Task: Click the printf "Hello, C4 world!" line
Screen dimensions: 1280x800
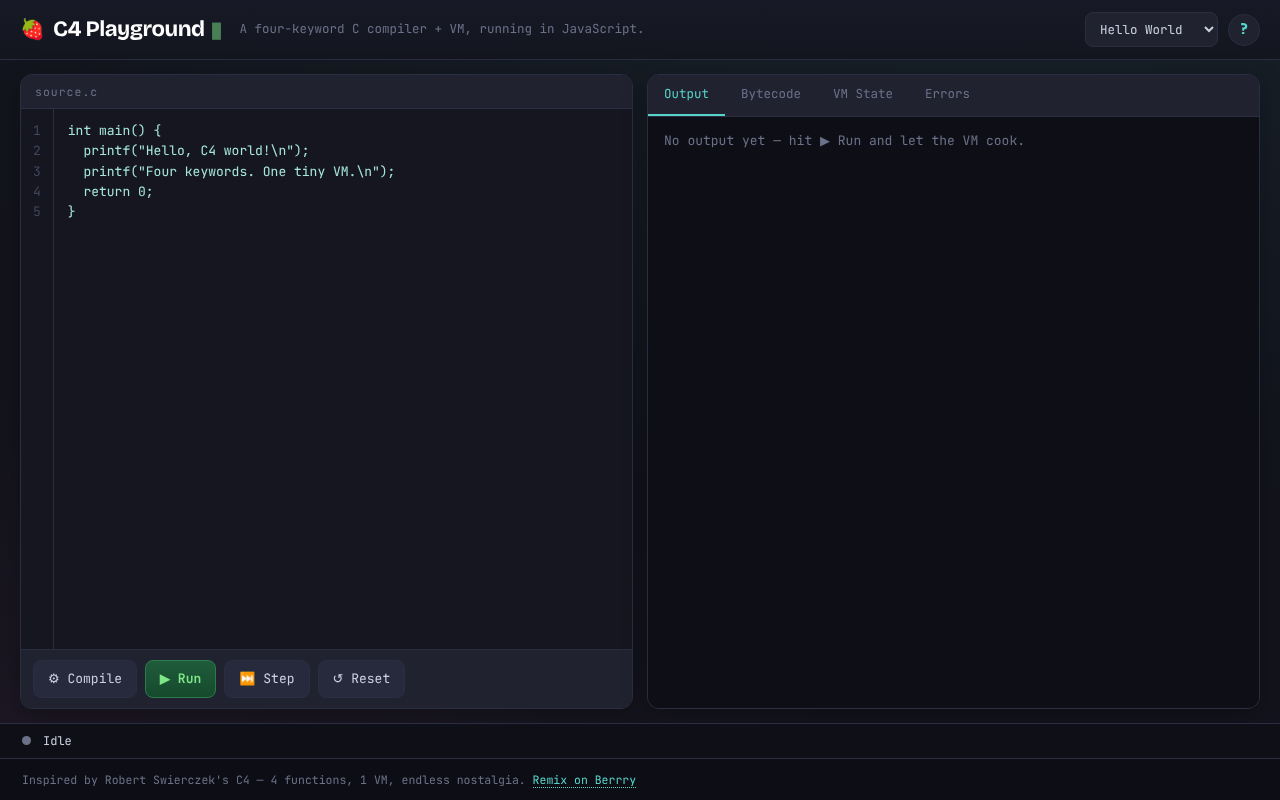Action: click(196, 151)
